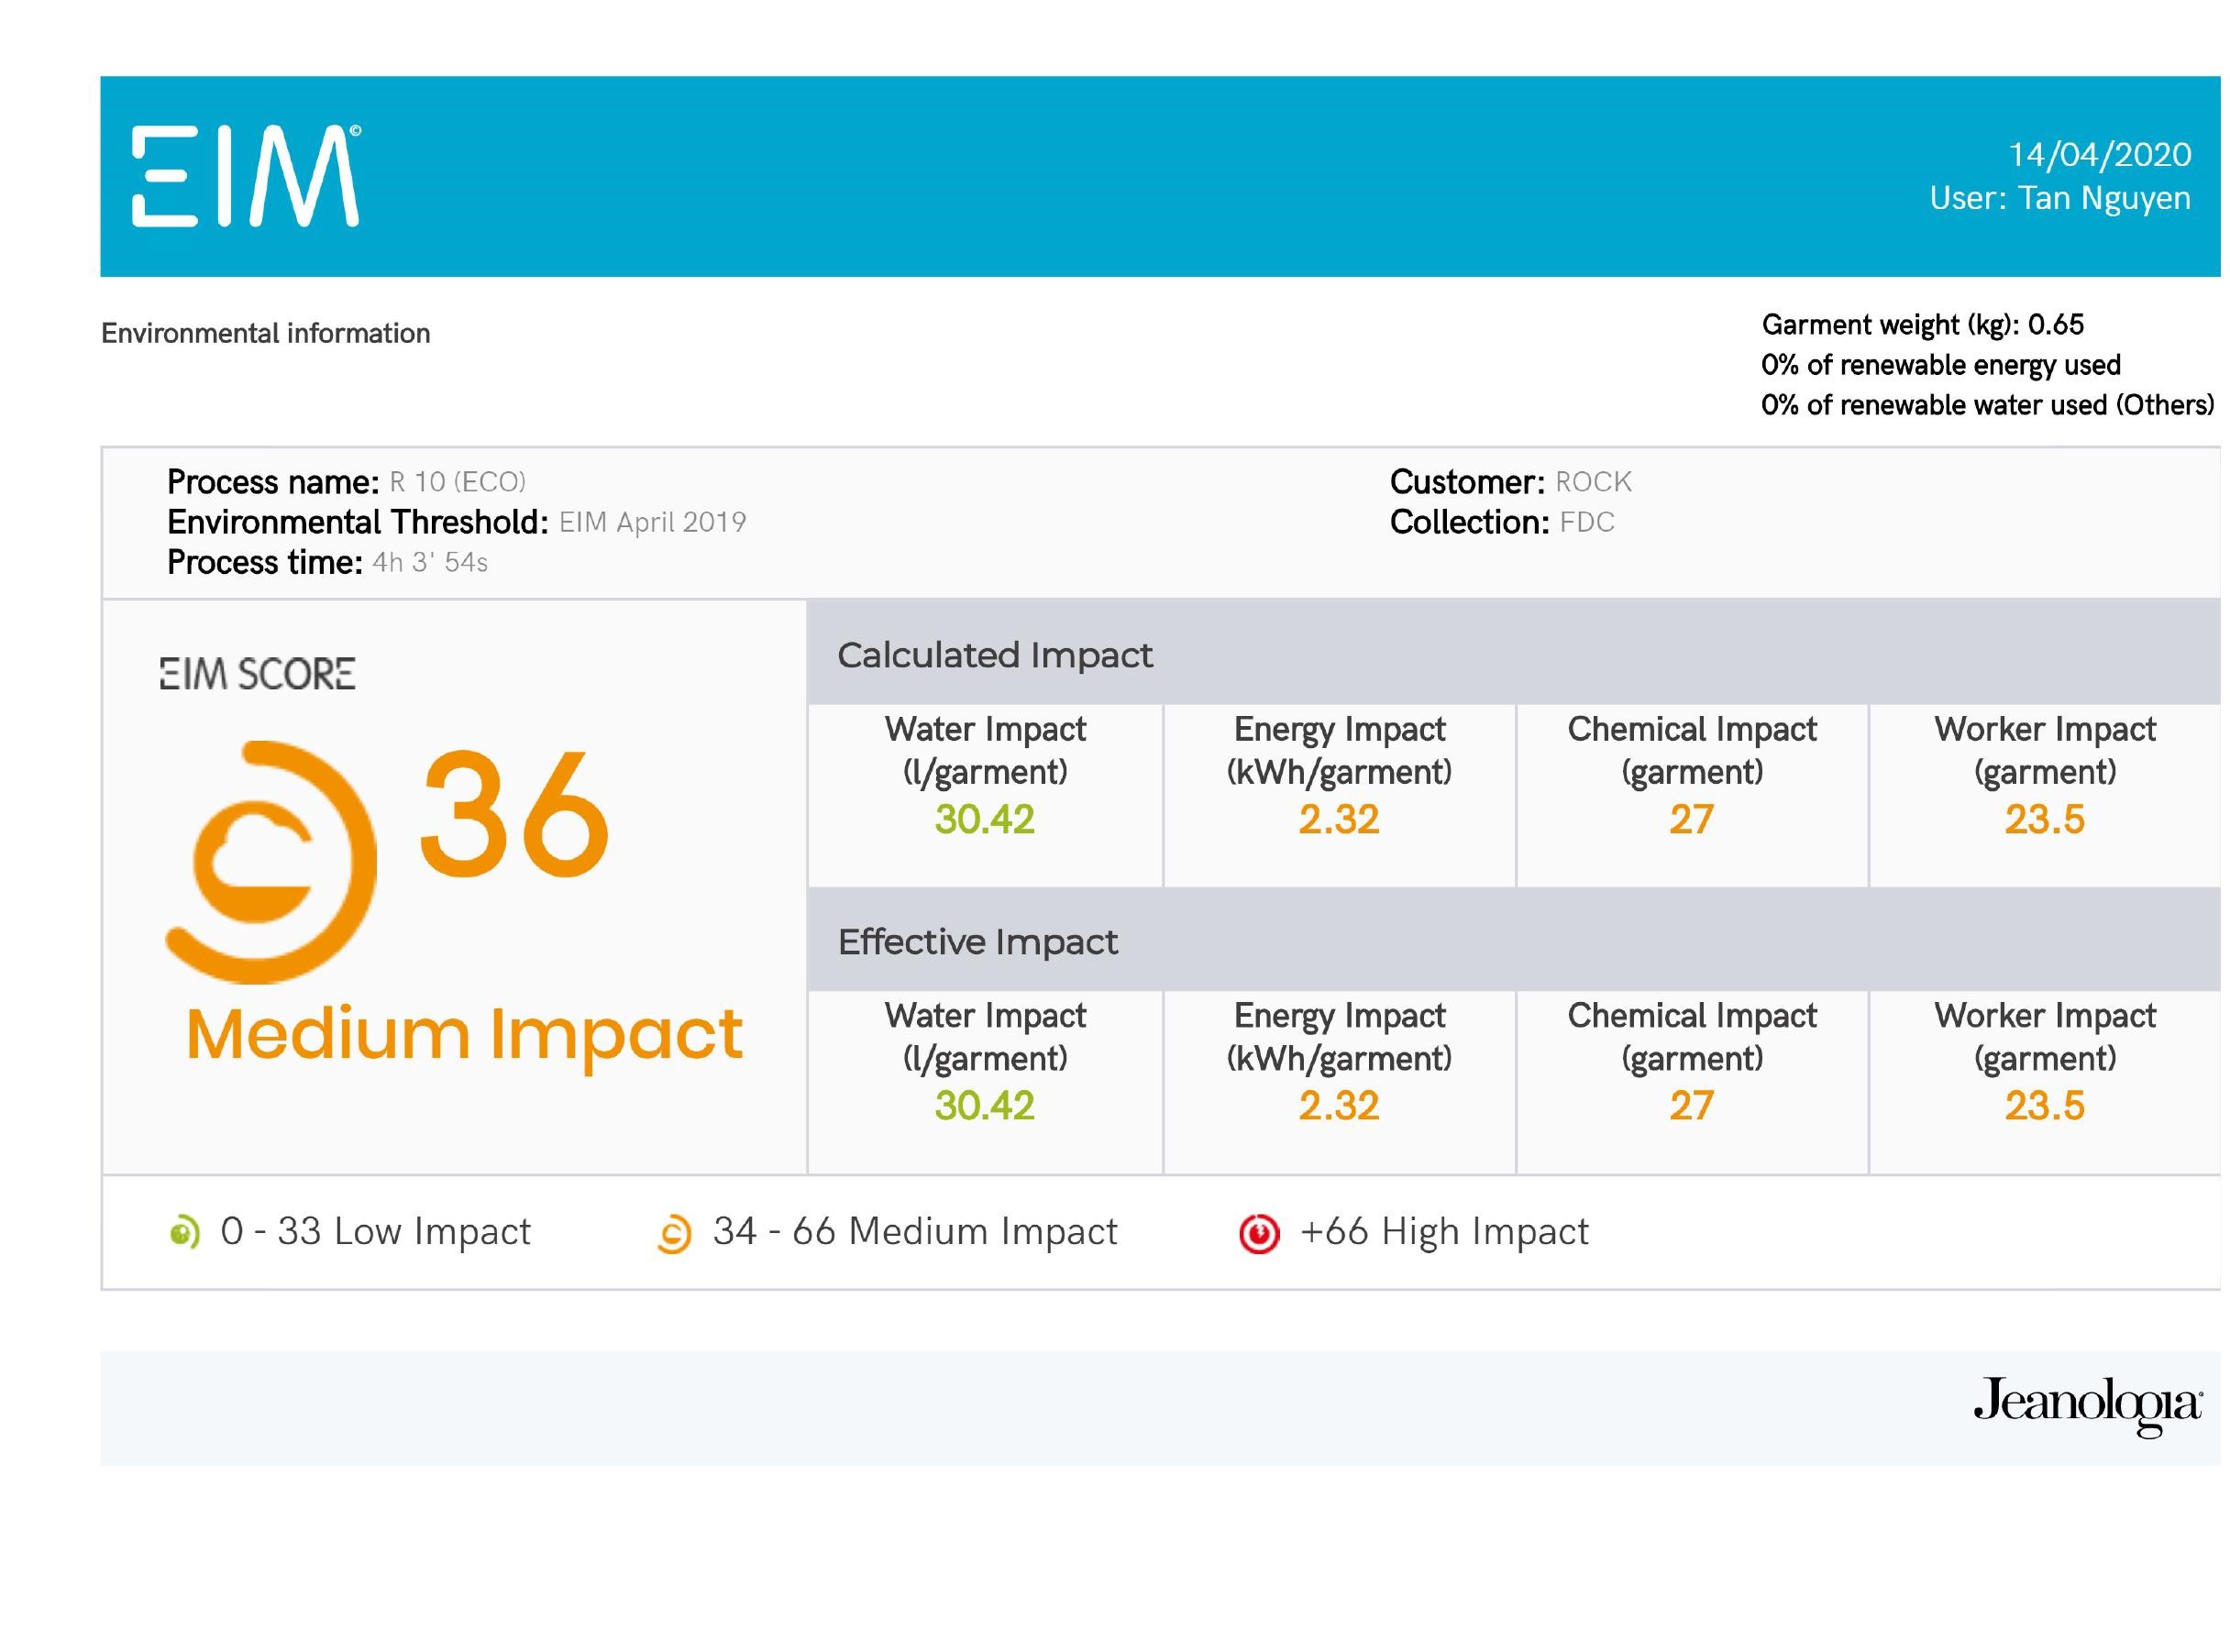Screen dimensions: 2230x1652
Task: Click the Calculated Water Impact value 30.42
Action: [984, 820]
